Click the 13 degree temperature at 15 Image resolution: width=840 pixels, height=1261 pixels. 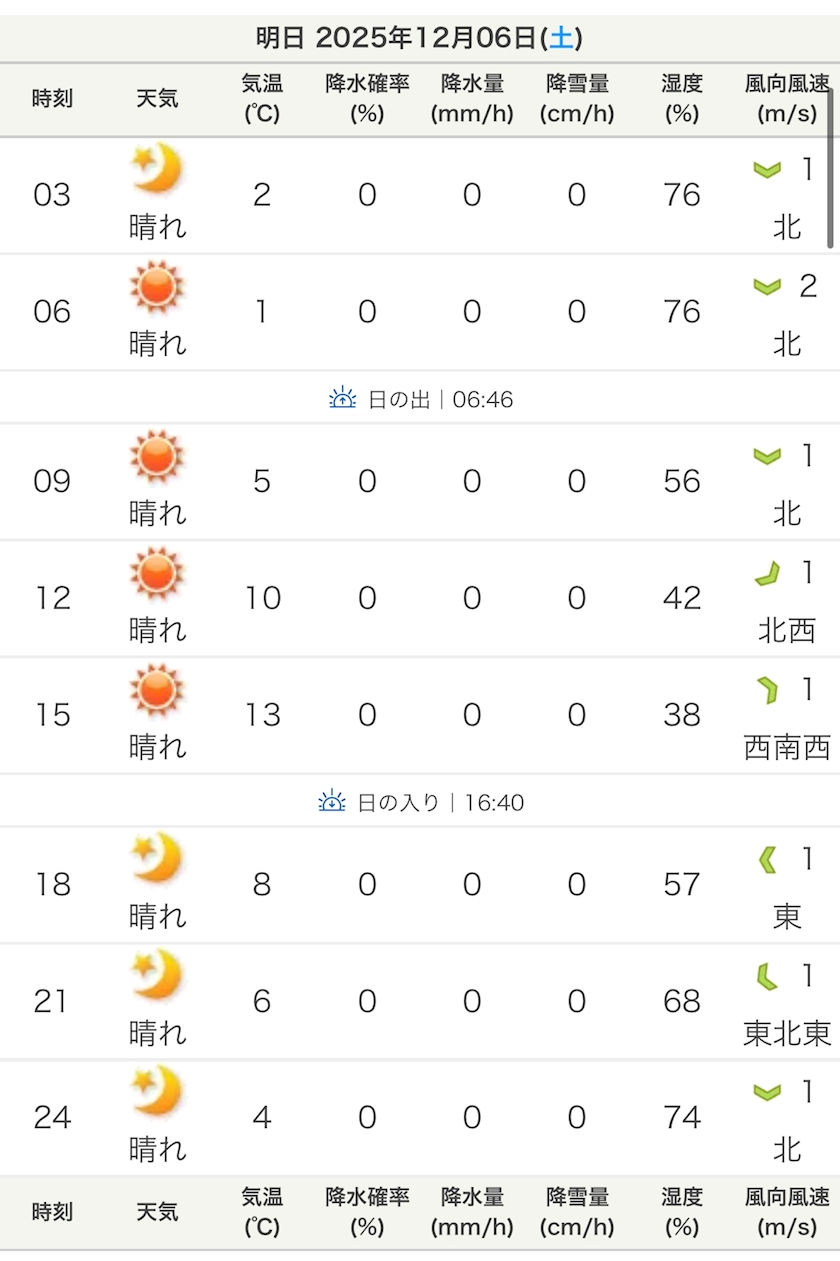(x=262, y=715)
